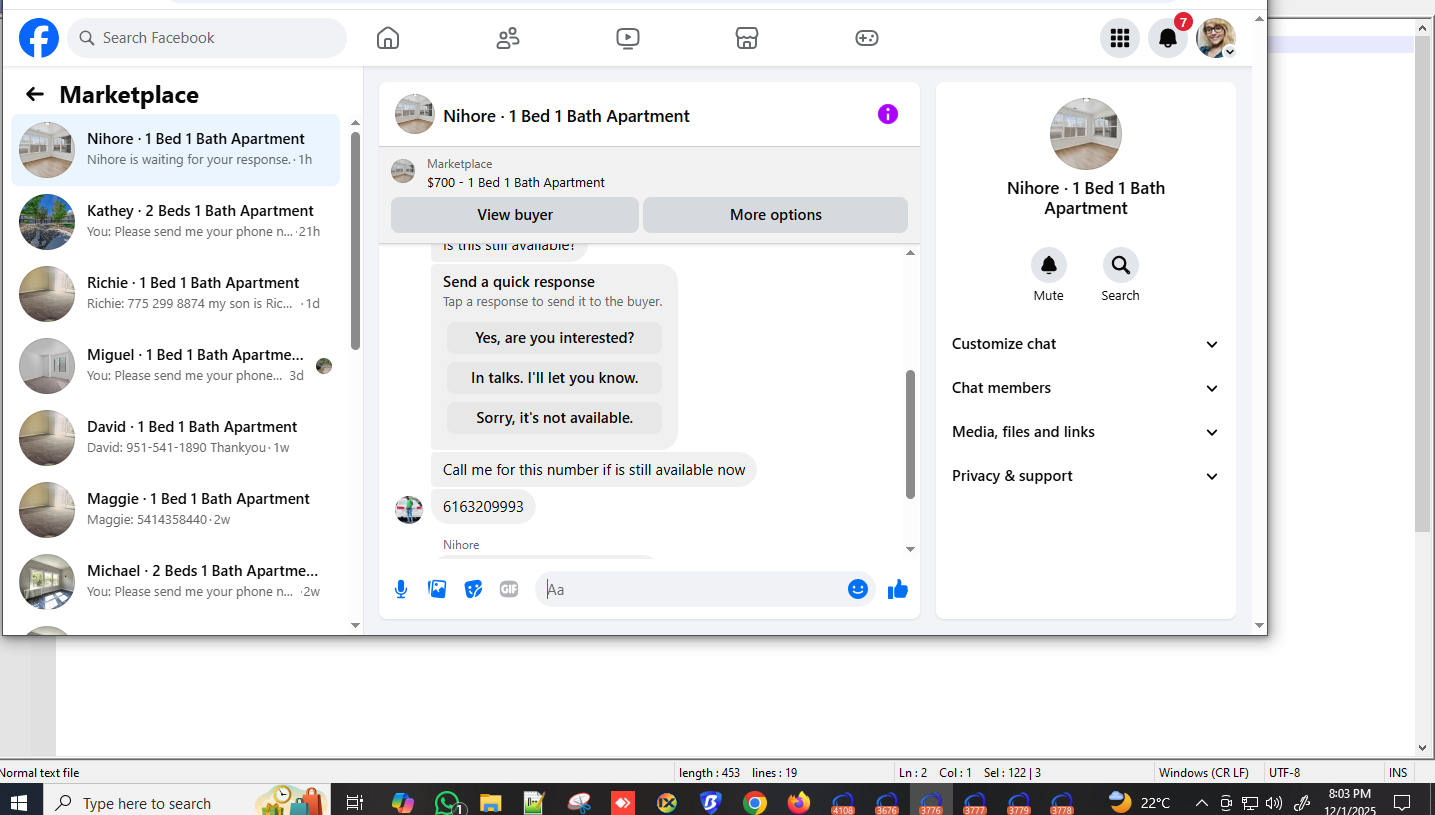The width and height of the screenshot is (1435, 815).
Task: Send quick response 'Sorry, it's not available.'
Action: tap(555, 418)
